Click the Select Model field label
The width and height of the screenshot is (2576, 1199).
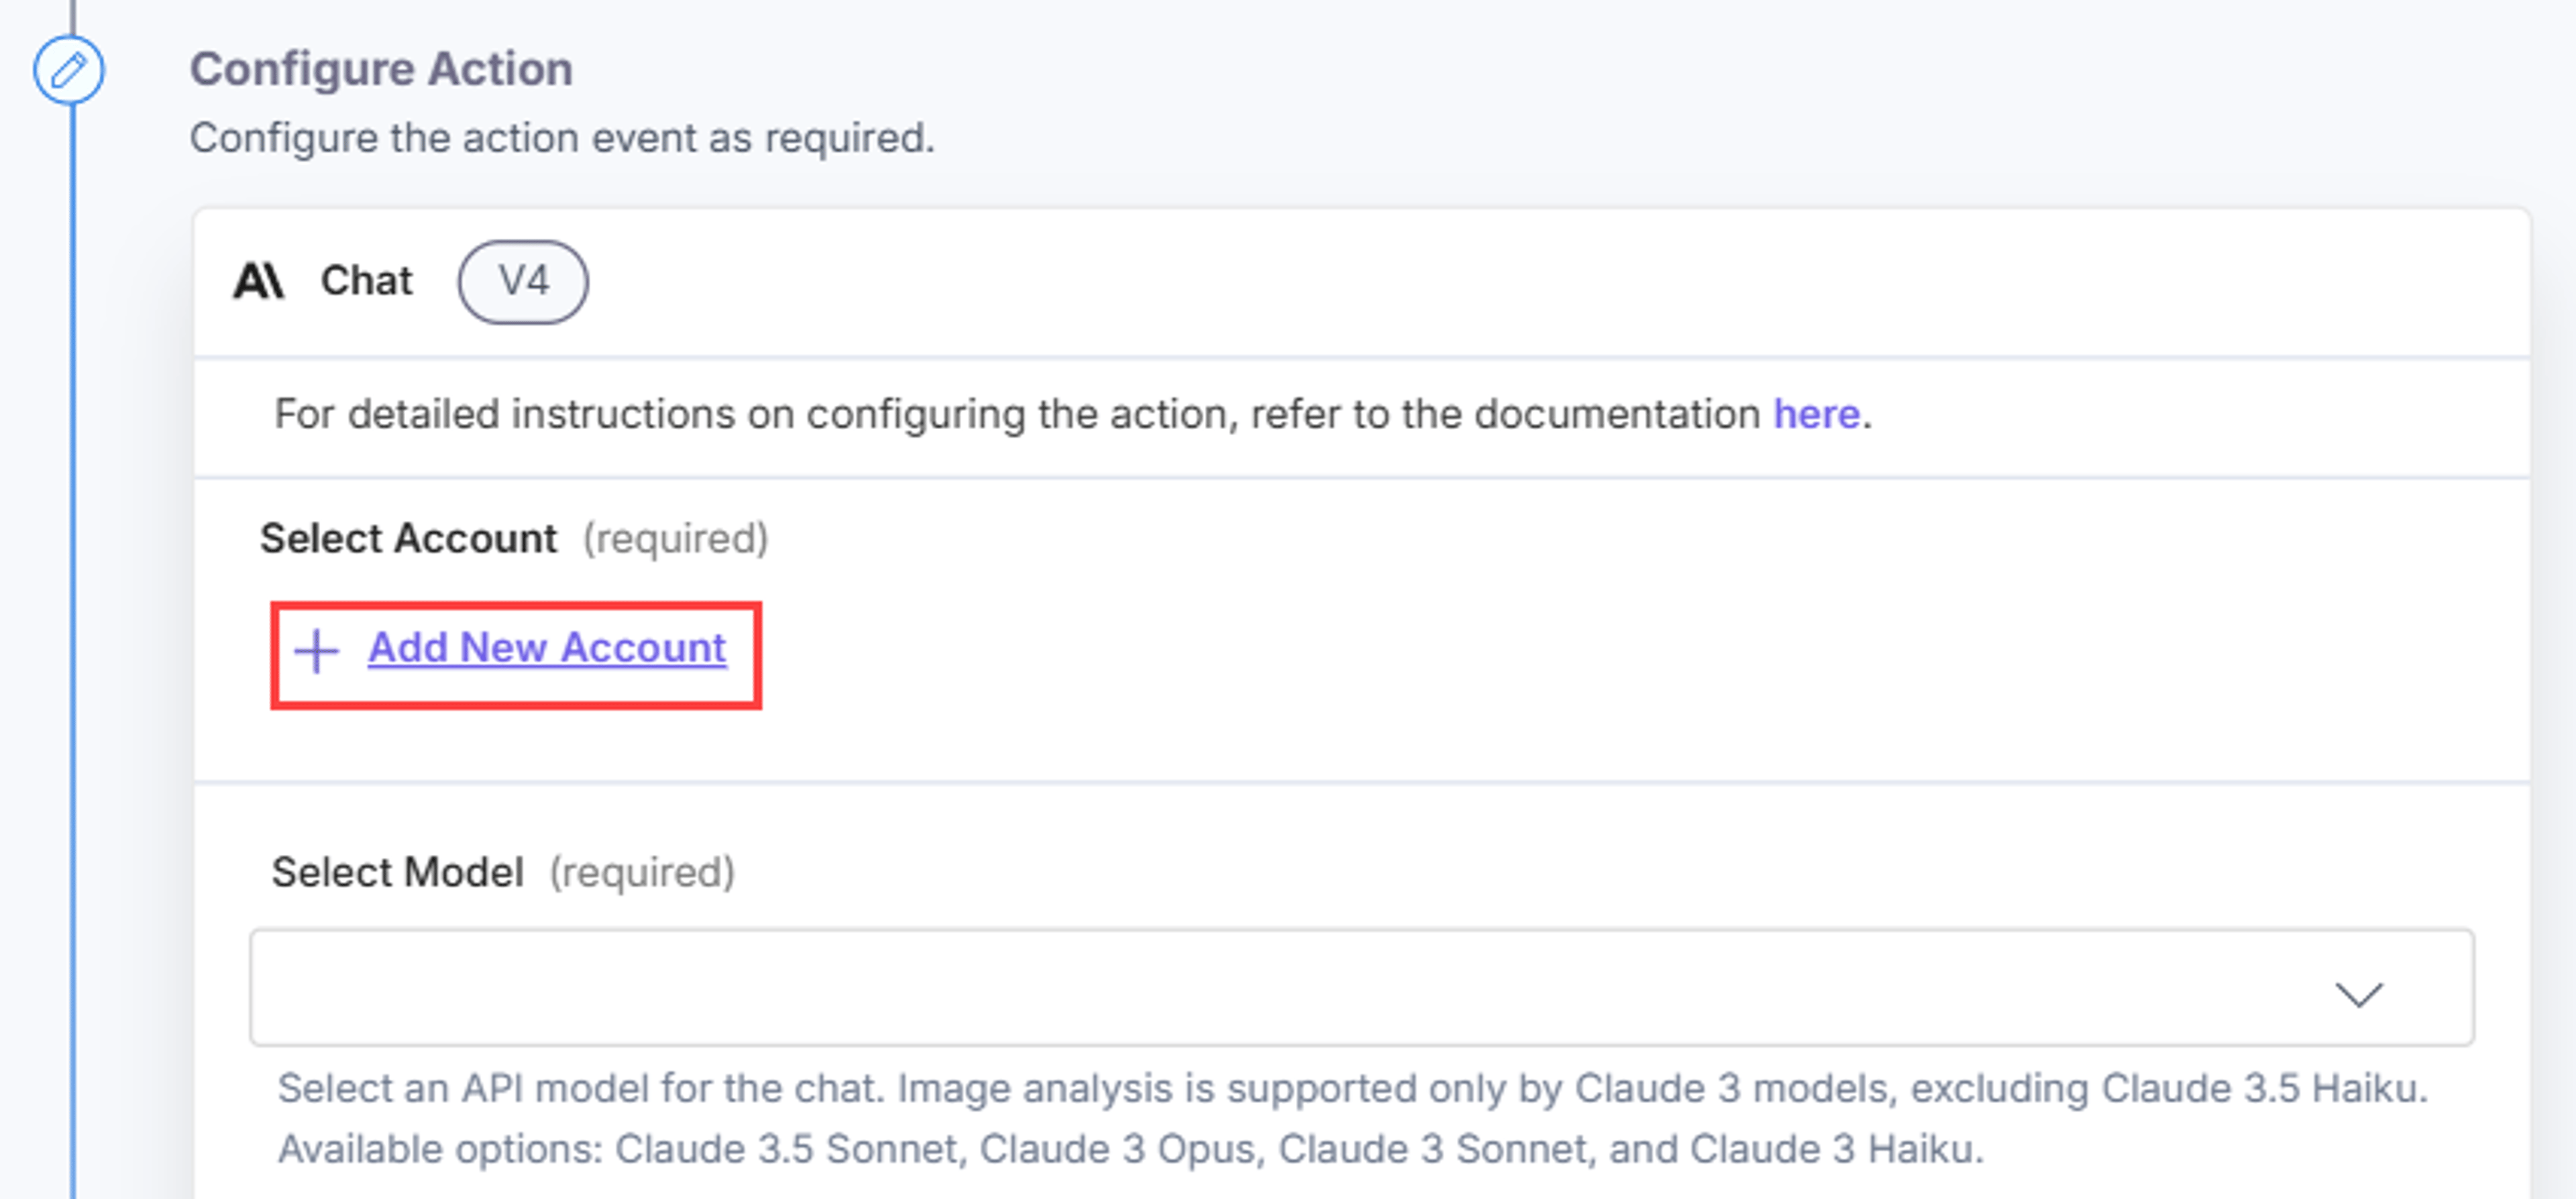(x=397, y=873)
